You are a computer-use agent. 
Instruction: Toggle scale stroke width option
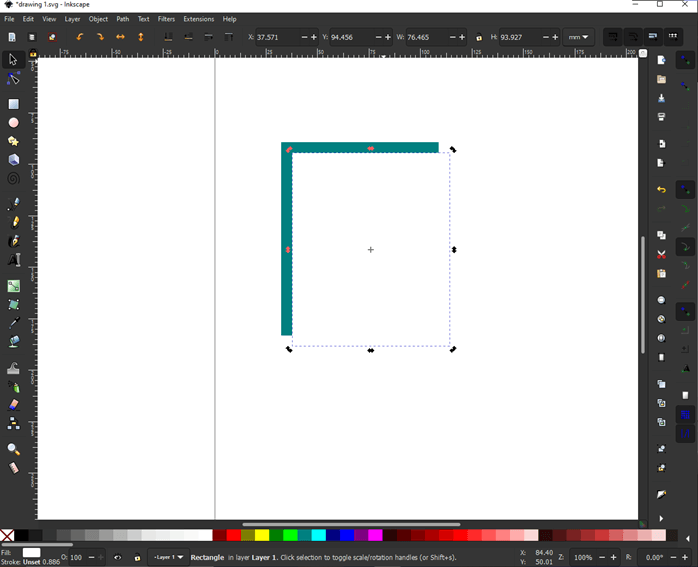point(613,37)
